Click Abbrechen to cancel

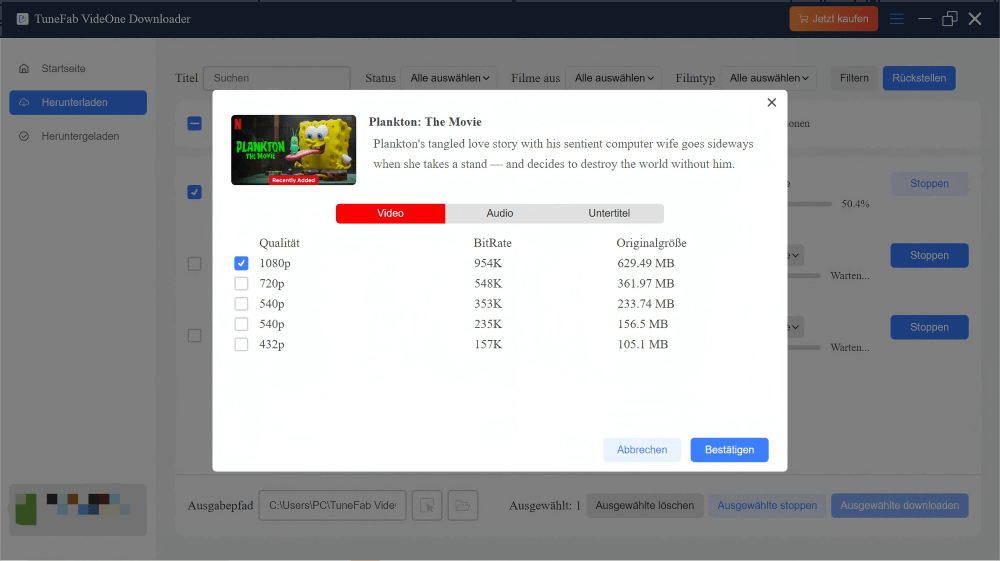[642, 449]
